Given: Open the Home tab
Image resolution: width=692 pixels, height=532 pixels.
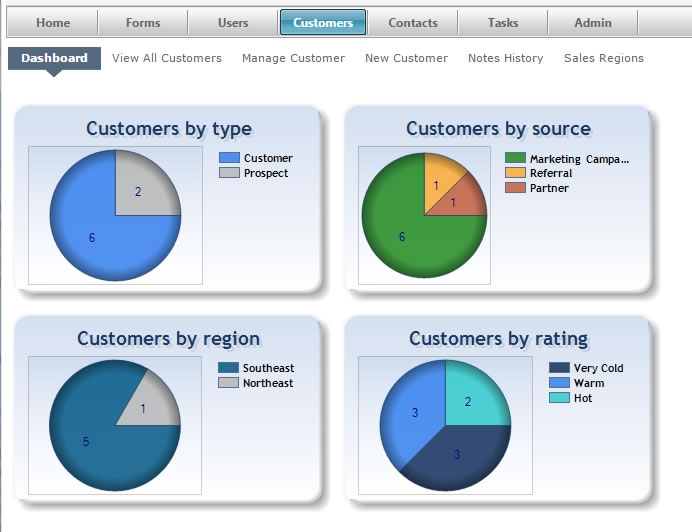Looking at the screenshot, I should pos(53,23).
